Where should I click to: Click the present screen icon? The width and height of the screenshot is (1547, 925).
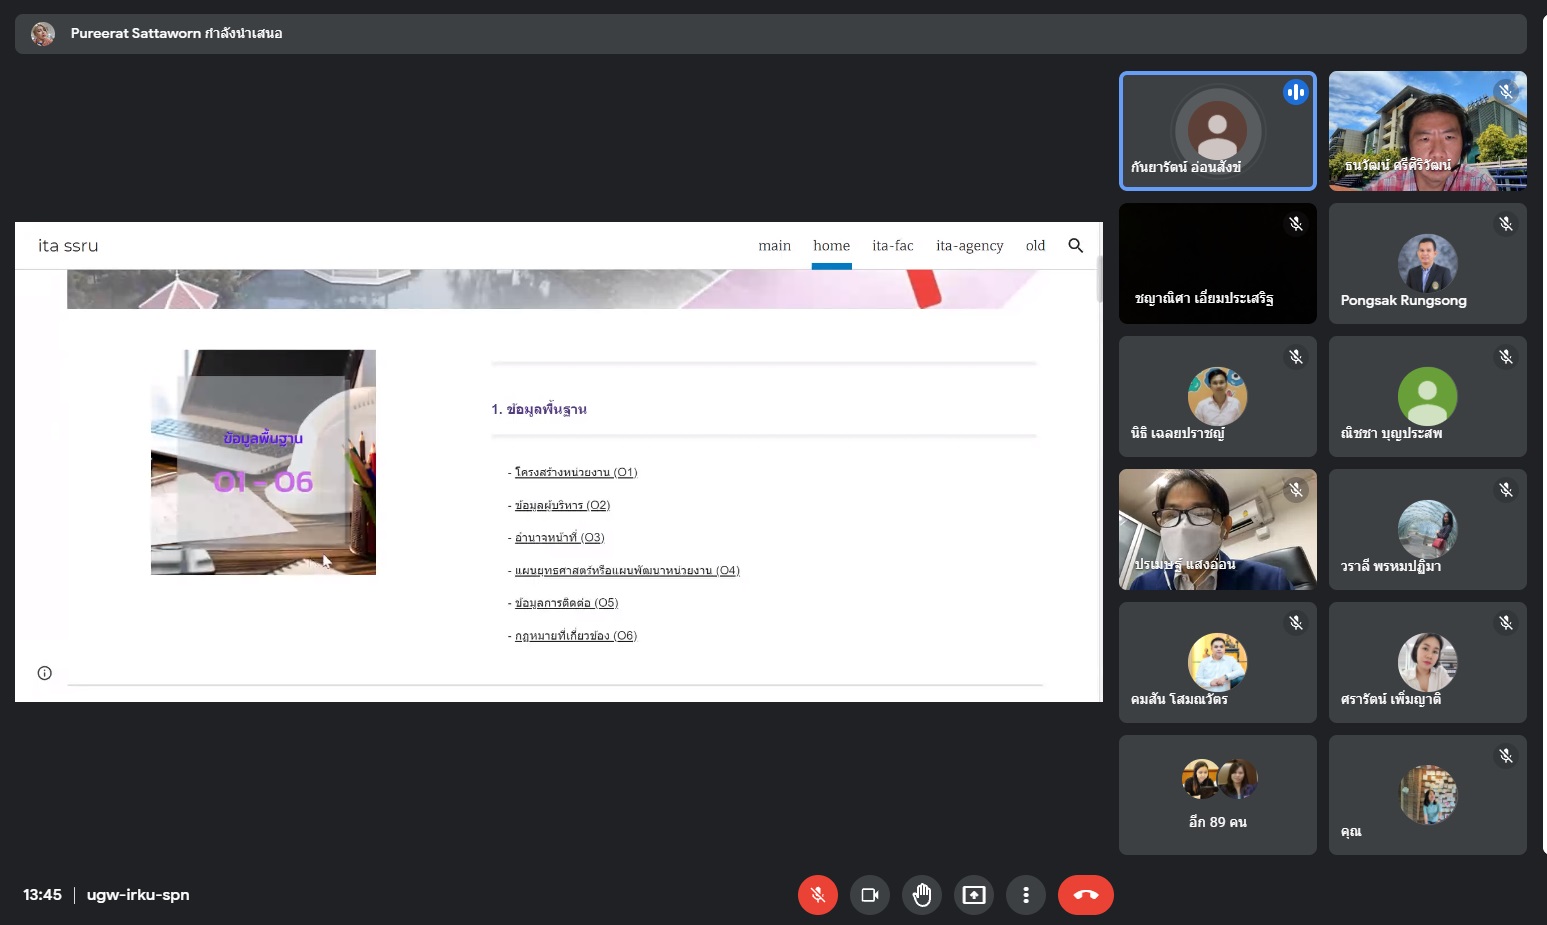973,895
